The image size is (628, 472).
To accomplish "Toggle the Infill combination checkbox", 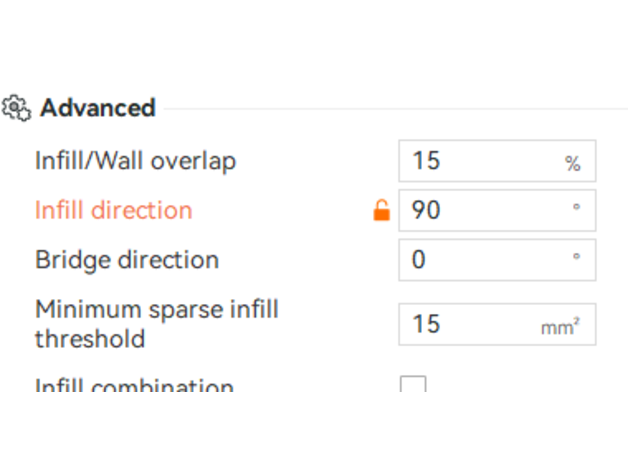I will pyautogui.click(x=412, y=384).
